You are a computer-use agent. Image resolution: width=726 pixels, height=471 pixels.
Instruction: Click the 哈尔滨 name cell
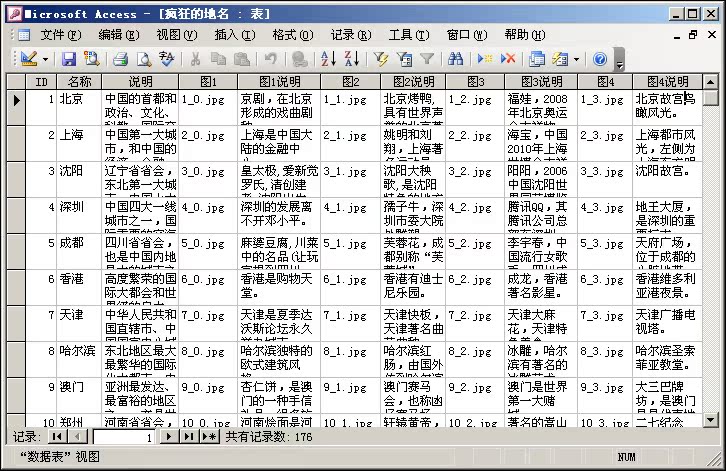pyautogui.click(x=79, y=359)
